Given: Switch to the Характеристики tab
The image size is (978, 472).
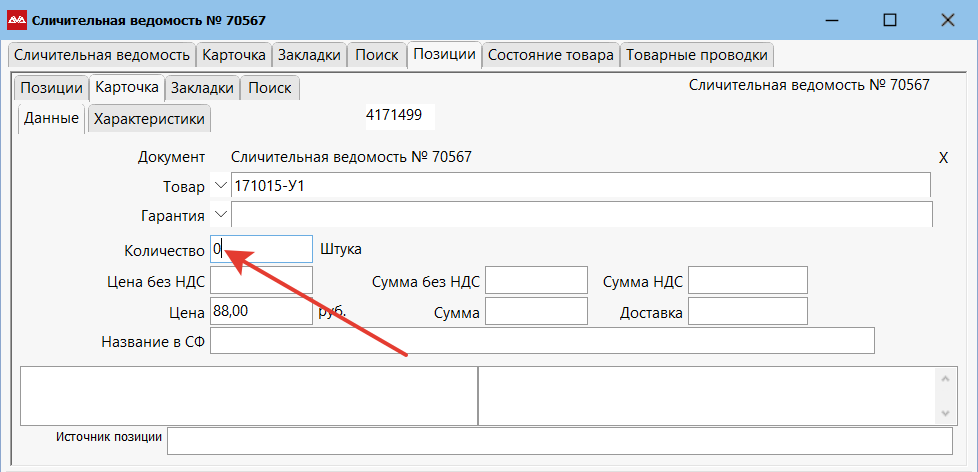Looking at the screenshot, I should pos(149,120).
